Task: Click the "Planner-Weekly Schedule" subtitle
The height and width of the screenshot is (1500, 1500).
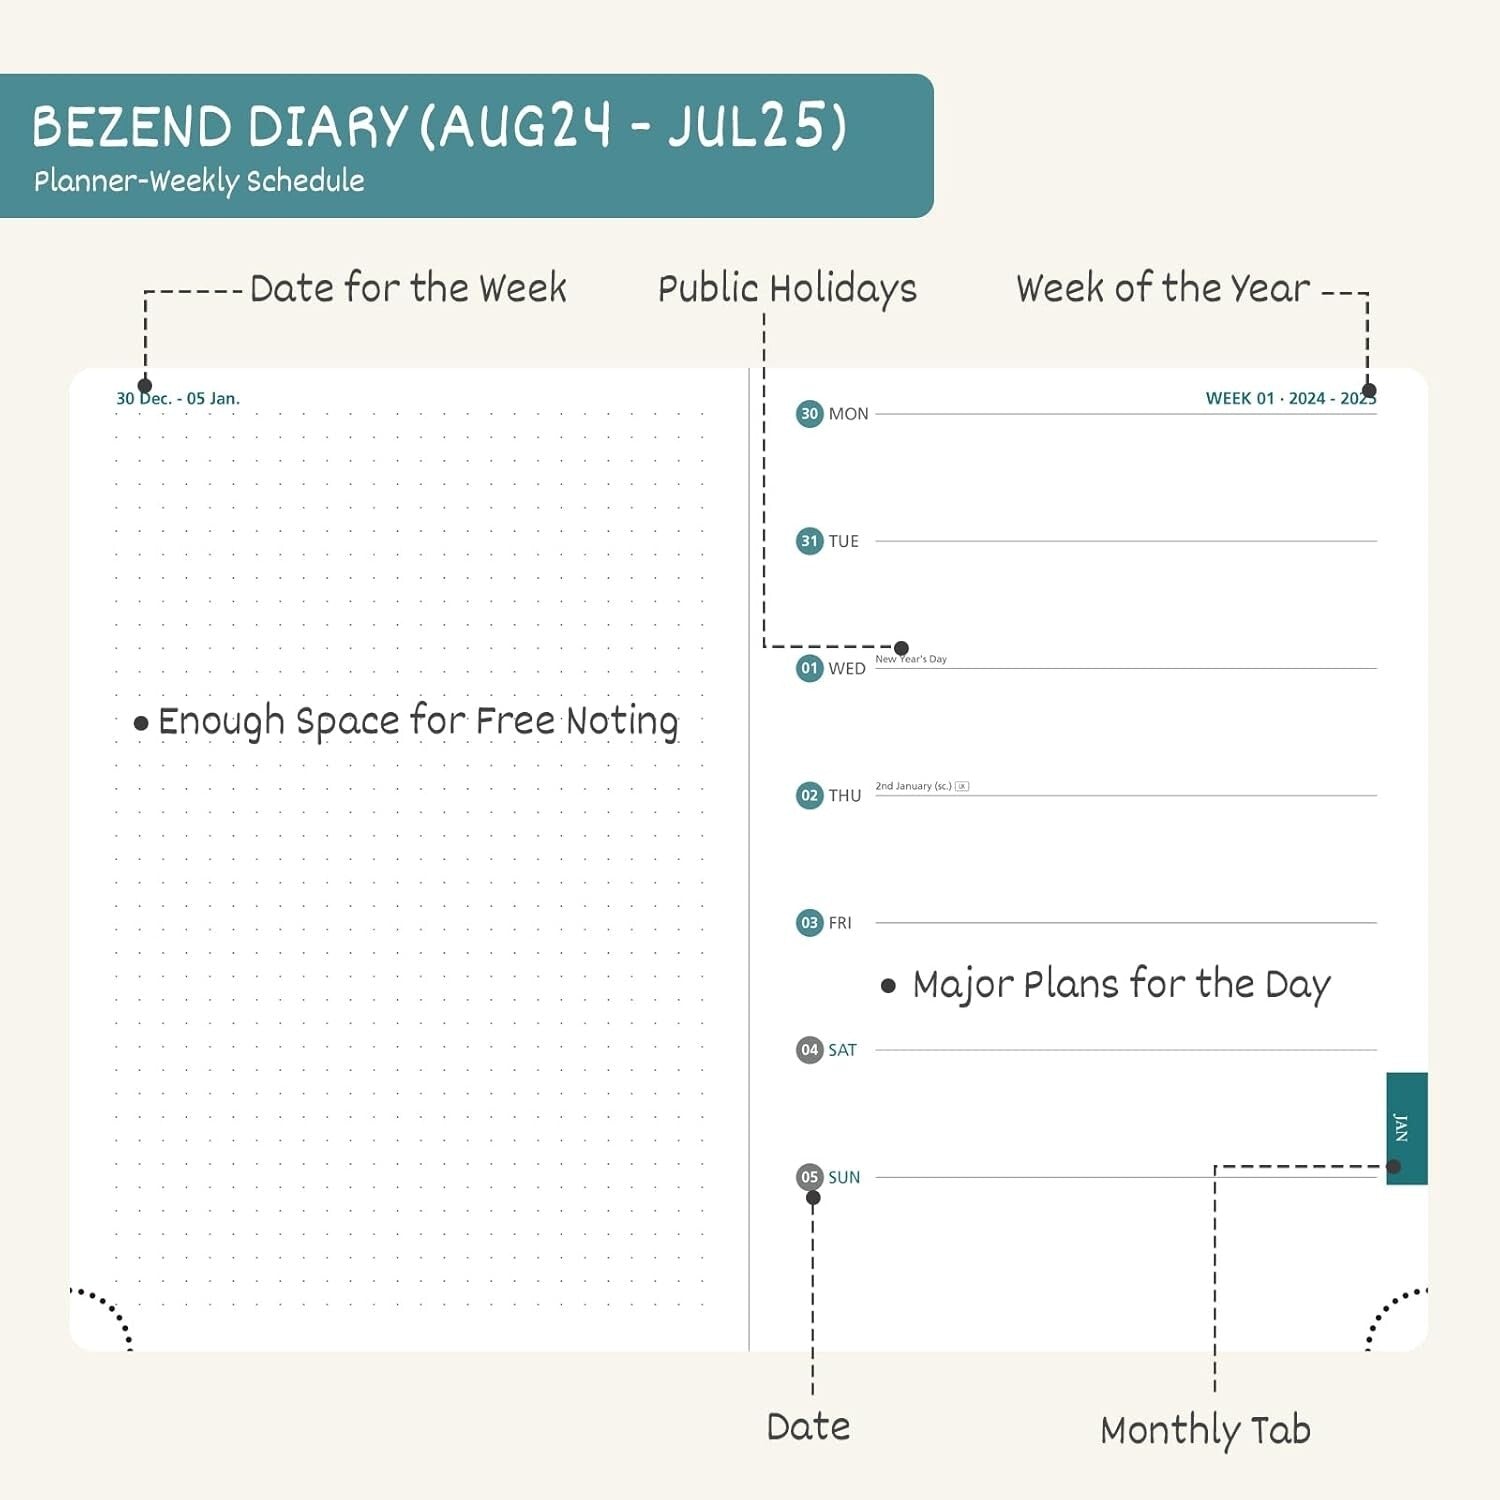Action: point(199,181)
